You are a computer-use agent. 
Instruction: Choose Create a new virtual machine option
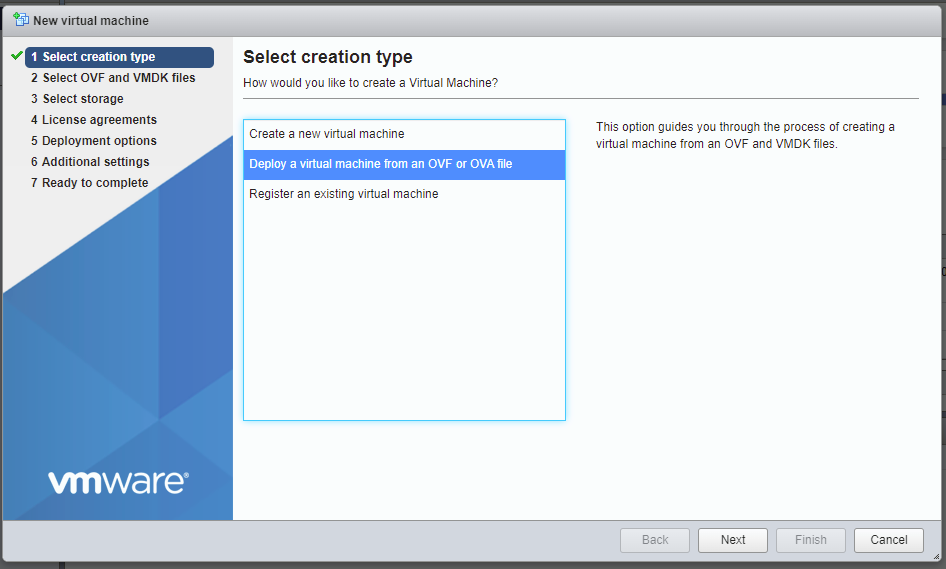[x=327, y=134]
